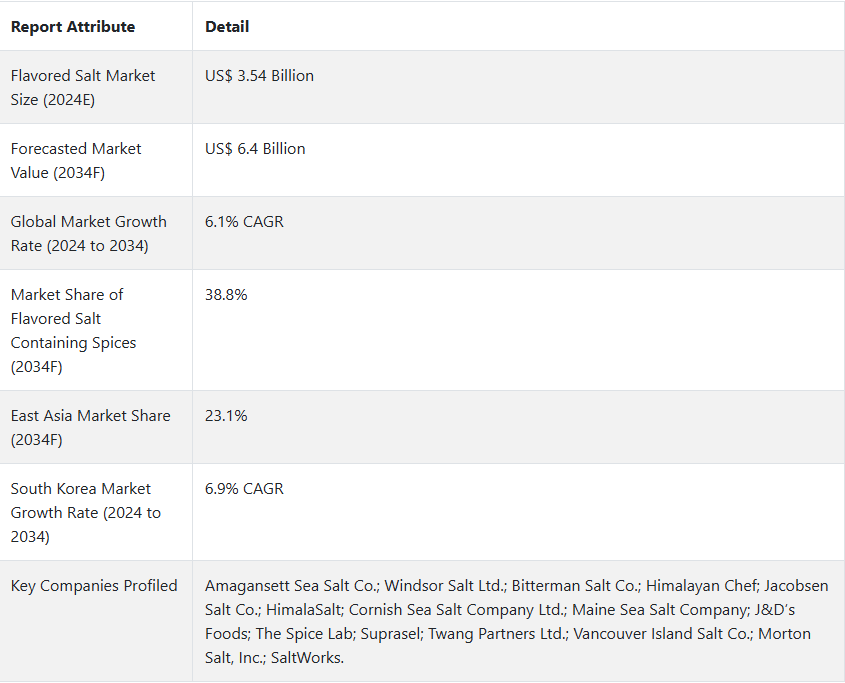
Task: Select the 23.1% East Asia value
Action: coord(226,416)
